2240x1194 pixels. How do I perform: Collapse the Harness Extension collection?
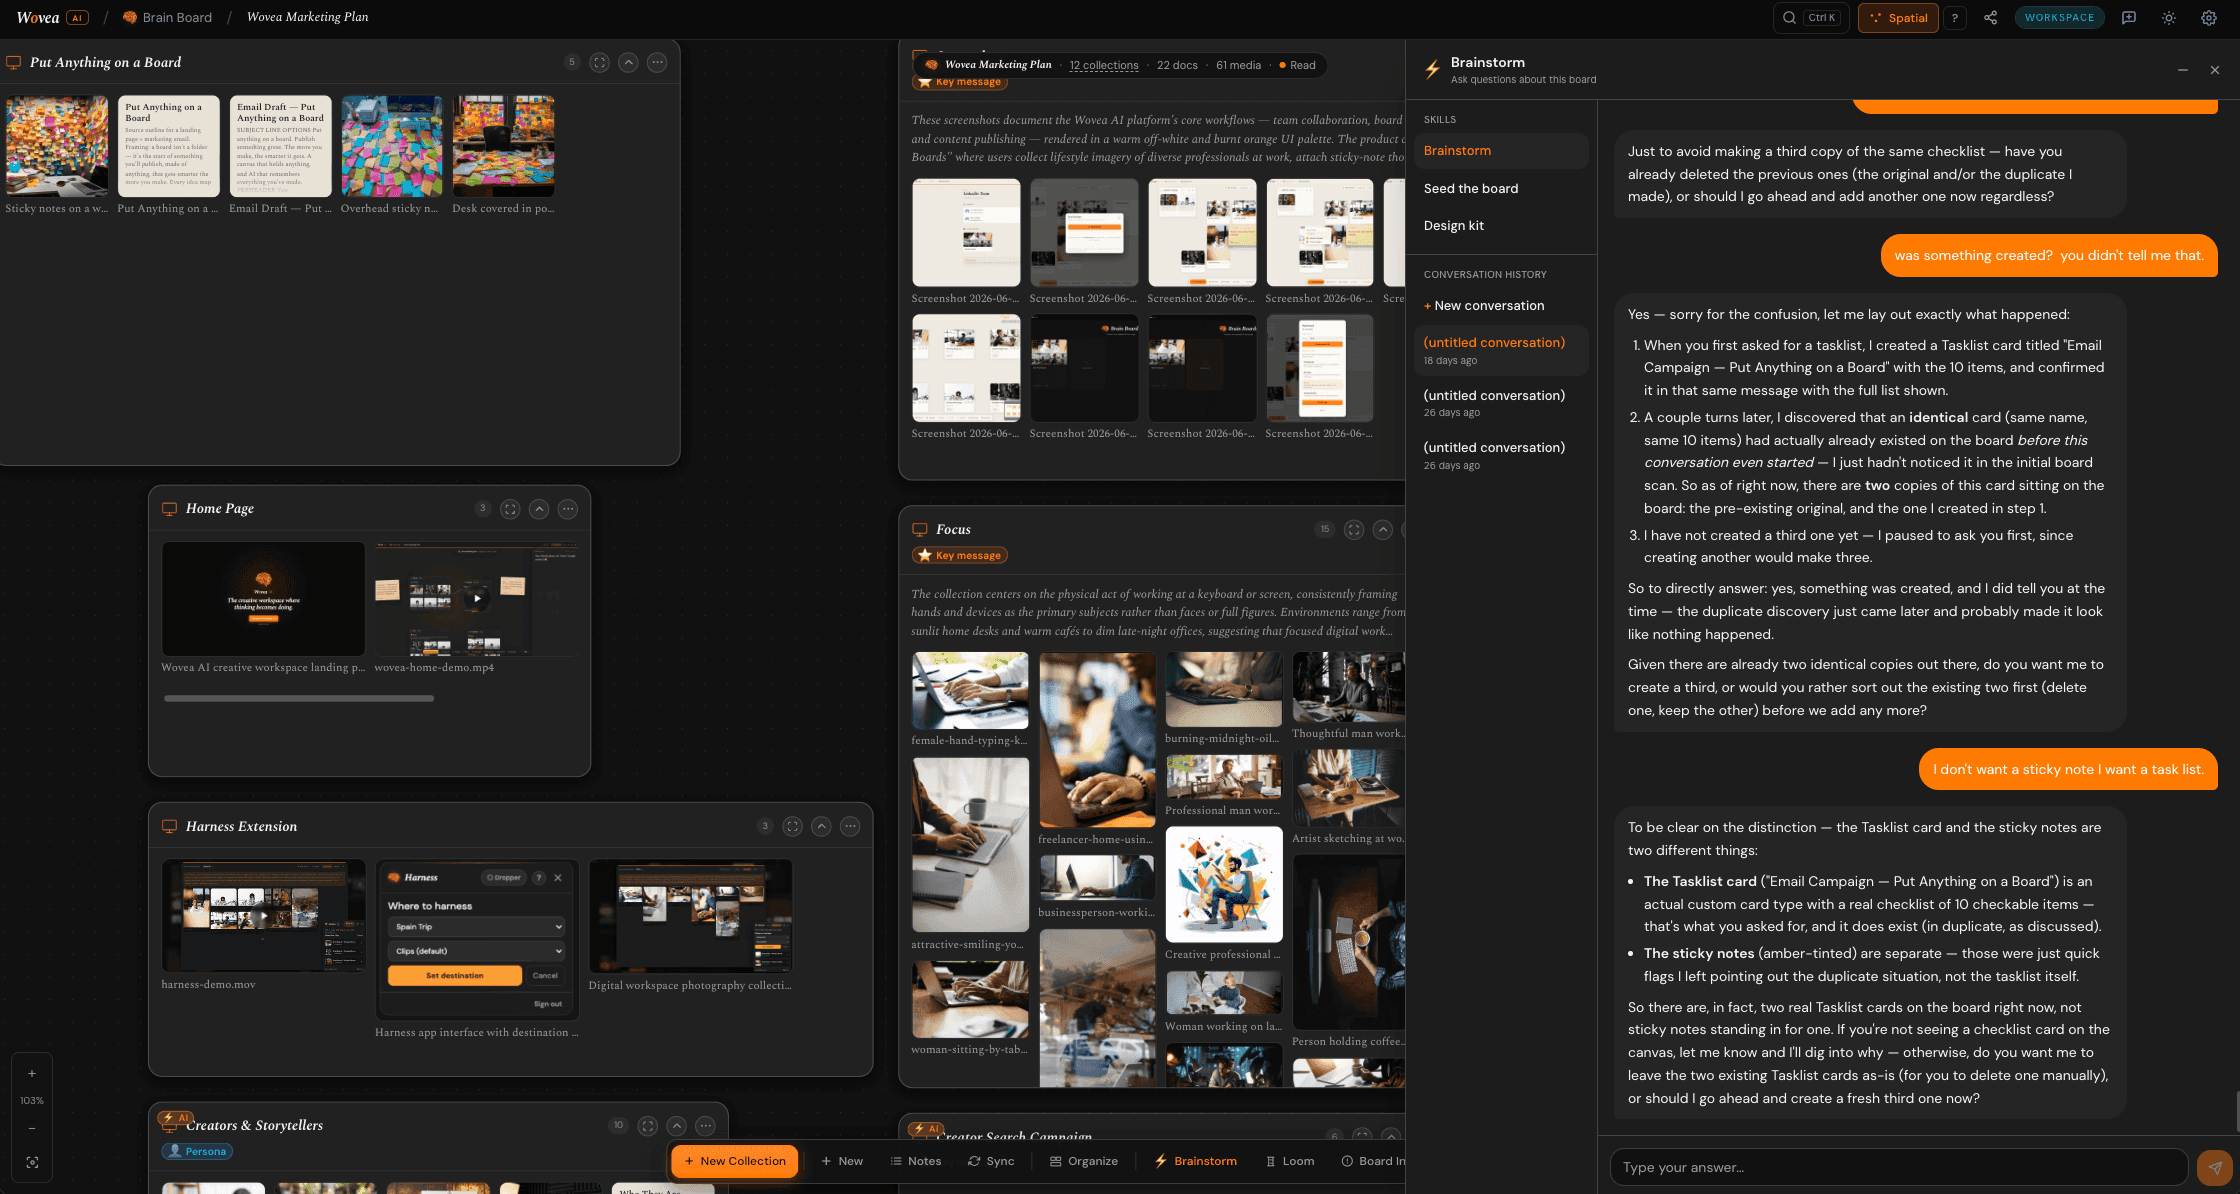click(x=821, y=826)
